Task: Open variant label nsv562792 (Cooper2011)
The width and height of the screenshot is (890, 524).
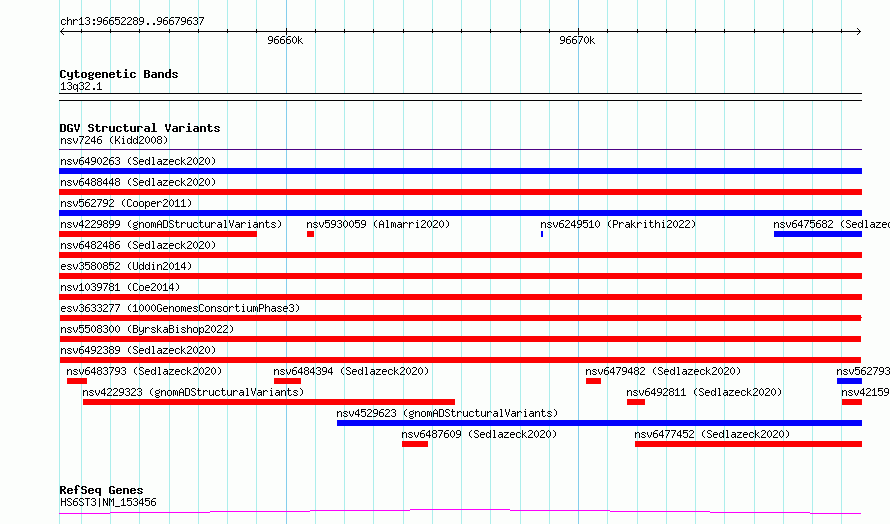Action: 126,203
